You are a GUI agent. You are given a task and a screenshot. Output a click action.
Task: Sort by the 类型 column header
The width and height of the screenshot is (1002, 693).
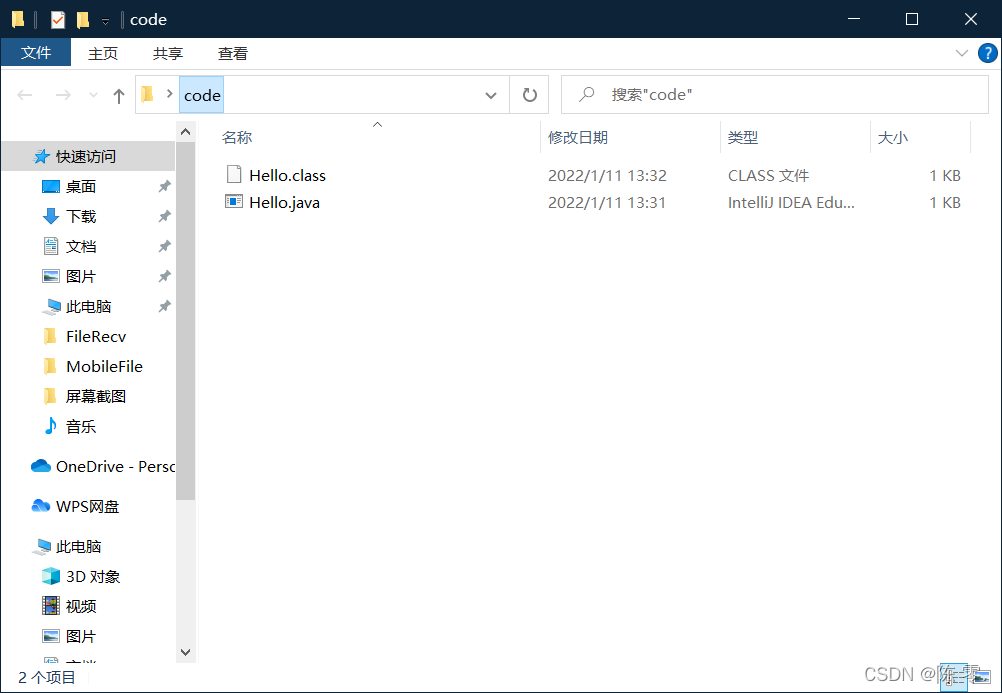(x=743, y=137)
